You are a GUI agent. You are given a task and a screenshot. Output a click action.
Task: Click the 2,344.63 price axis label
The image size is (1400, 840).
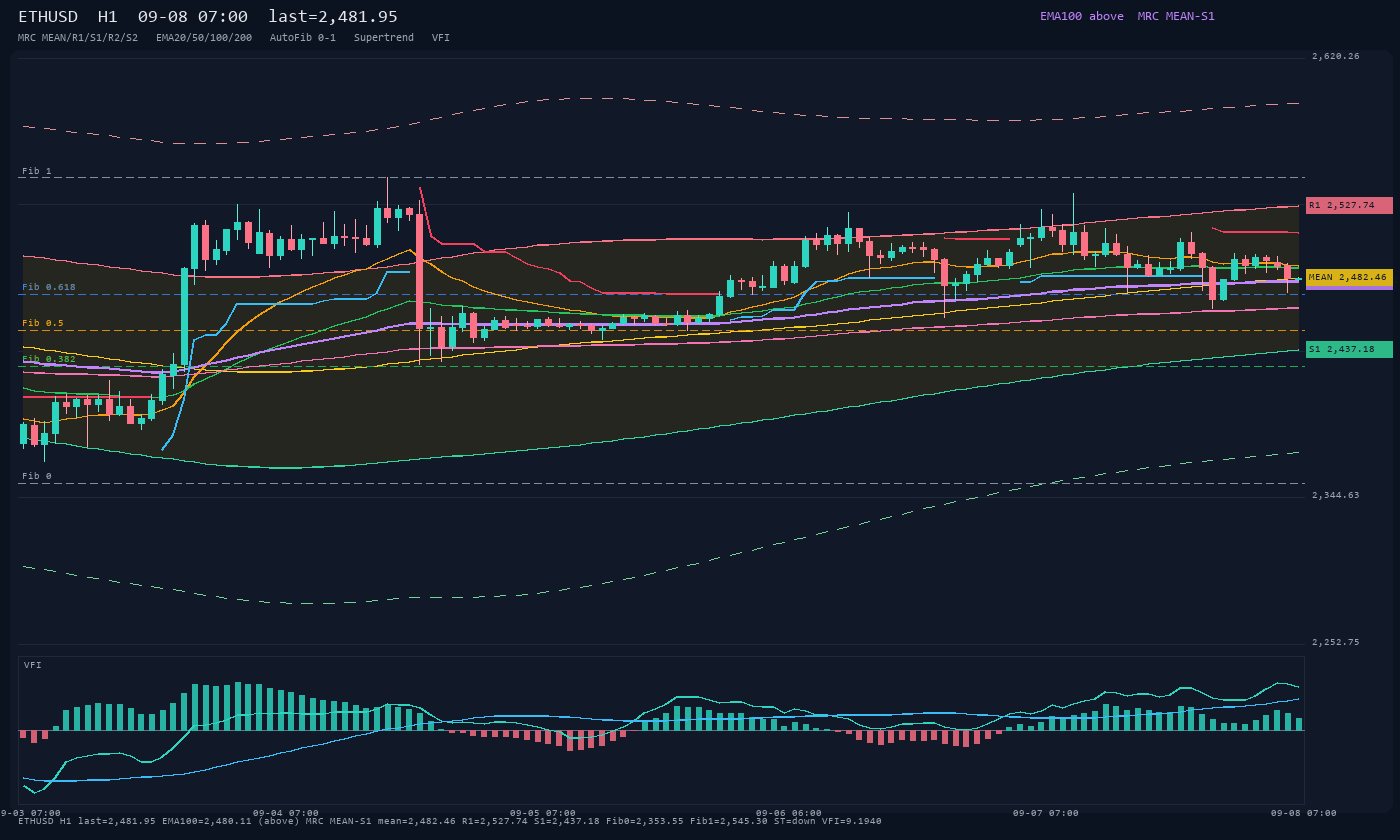click(1336, 495)
